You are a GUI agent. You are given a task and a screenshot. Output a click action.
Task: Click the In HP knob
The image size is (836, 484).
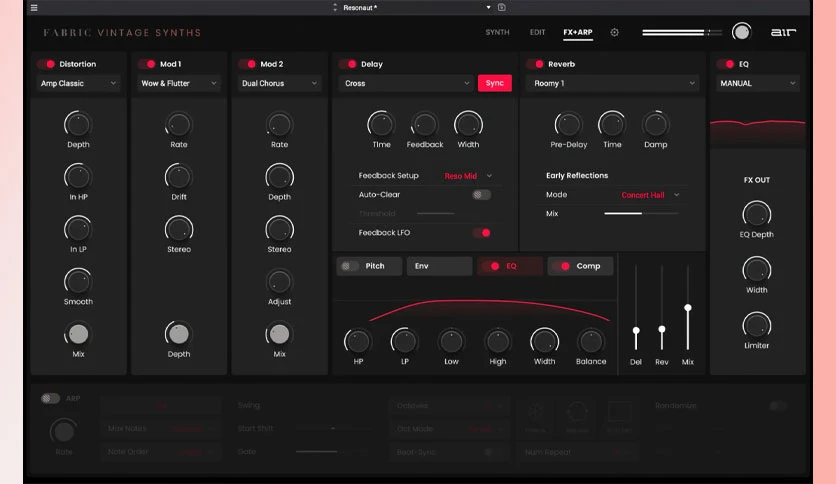[x=78, y=177]
